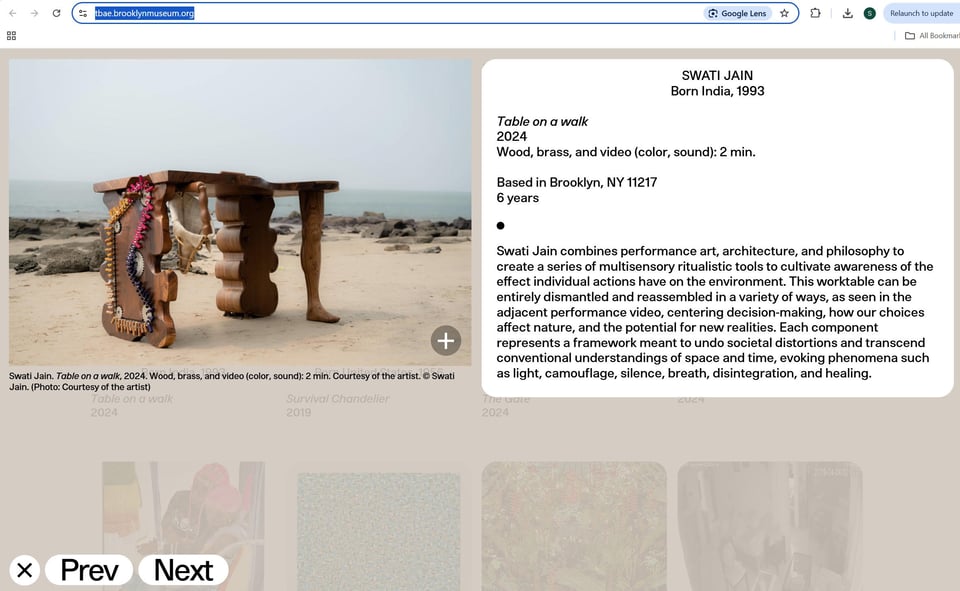Open the downloads icon
The image size is (960, 591).
pyautogui.click(x=847, y=13)
